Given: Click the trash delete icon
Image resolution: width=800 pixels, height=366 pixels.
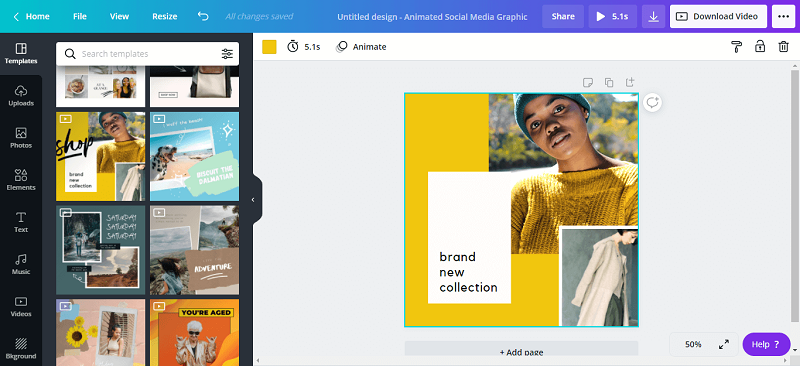Looking at the screenshot, I should point(784,47).
